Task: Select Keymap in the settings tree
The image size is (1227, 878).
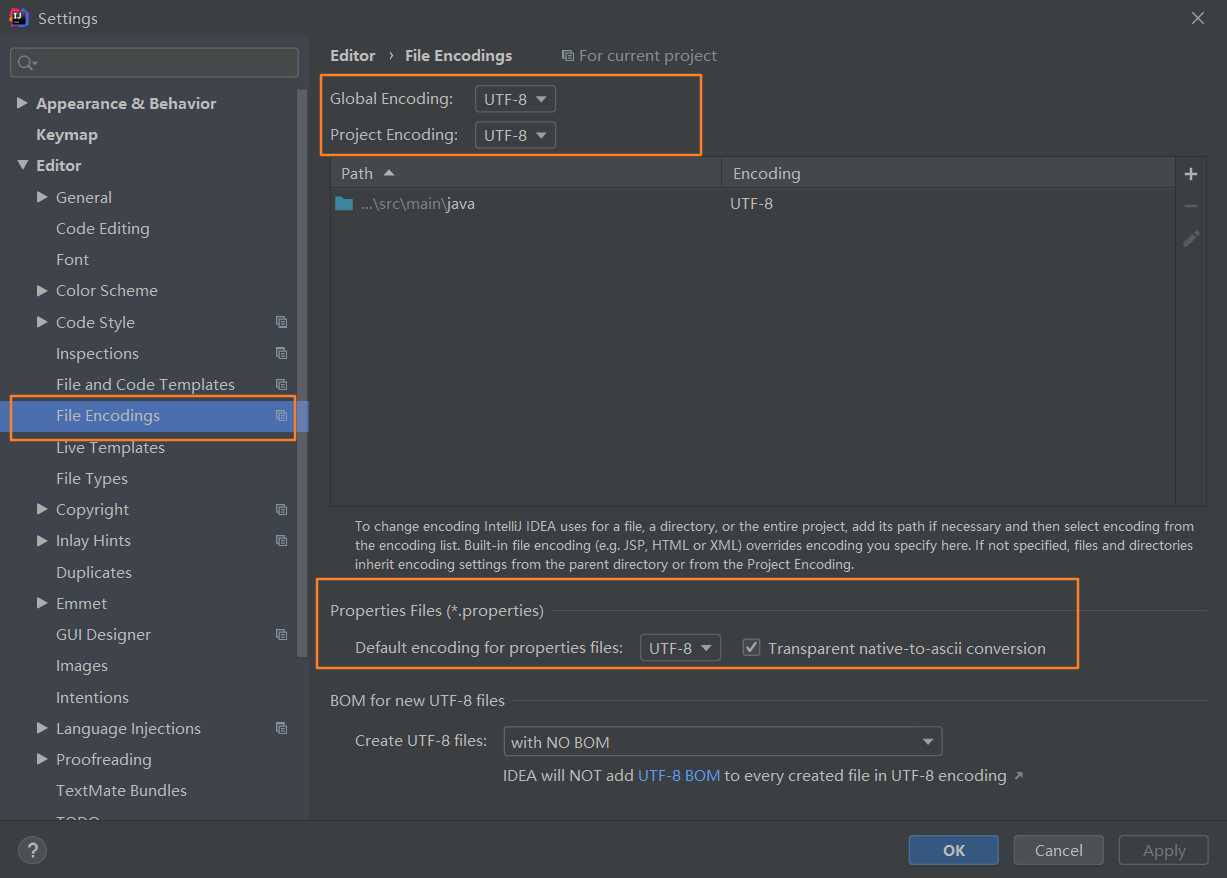Action: (67, 134)
